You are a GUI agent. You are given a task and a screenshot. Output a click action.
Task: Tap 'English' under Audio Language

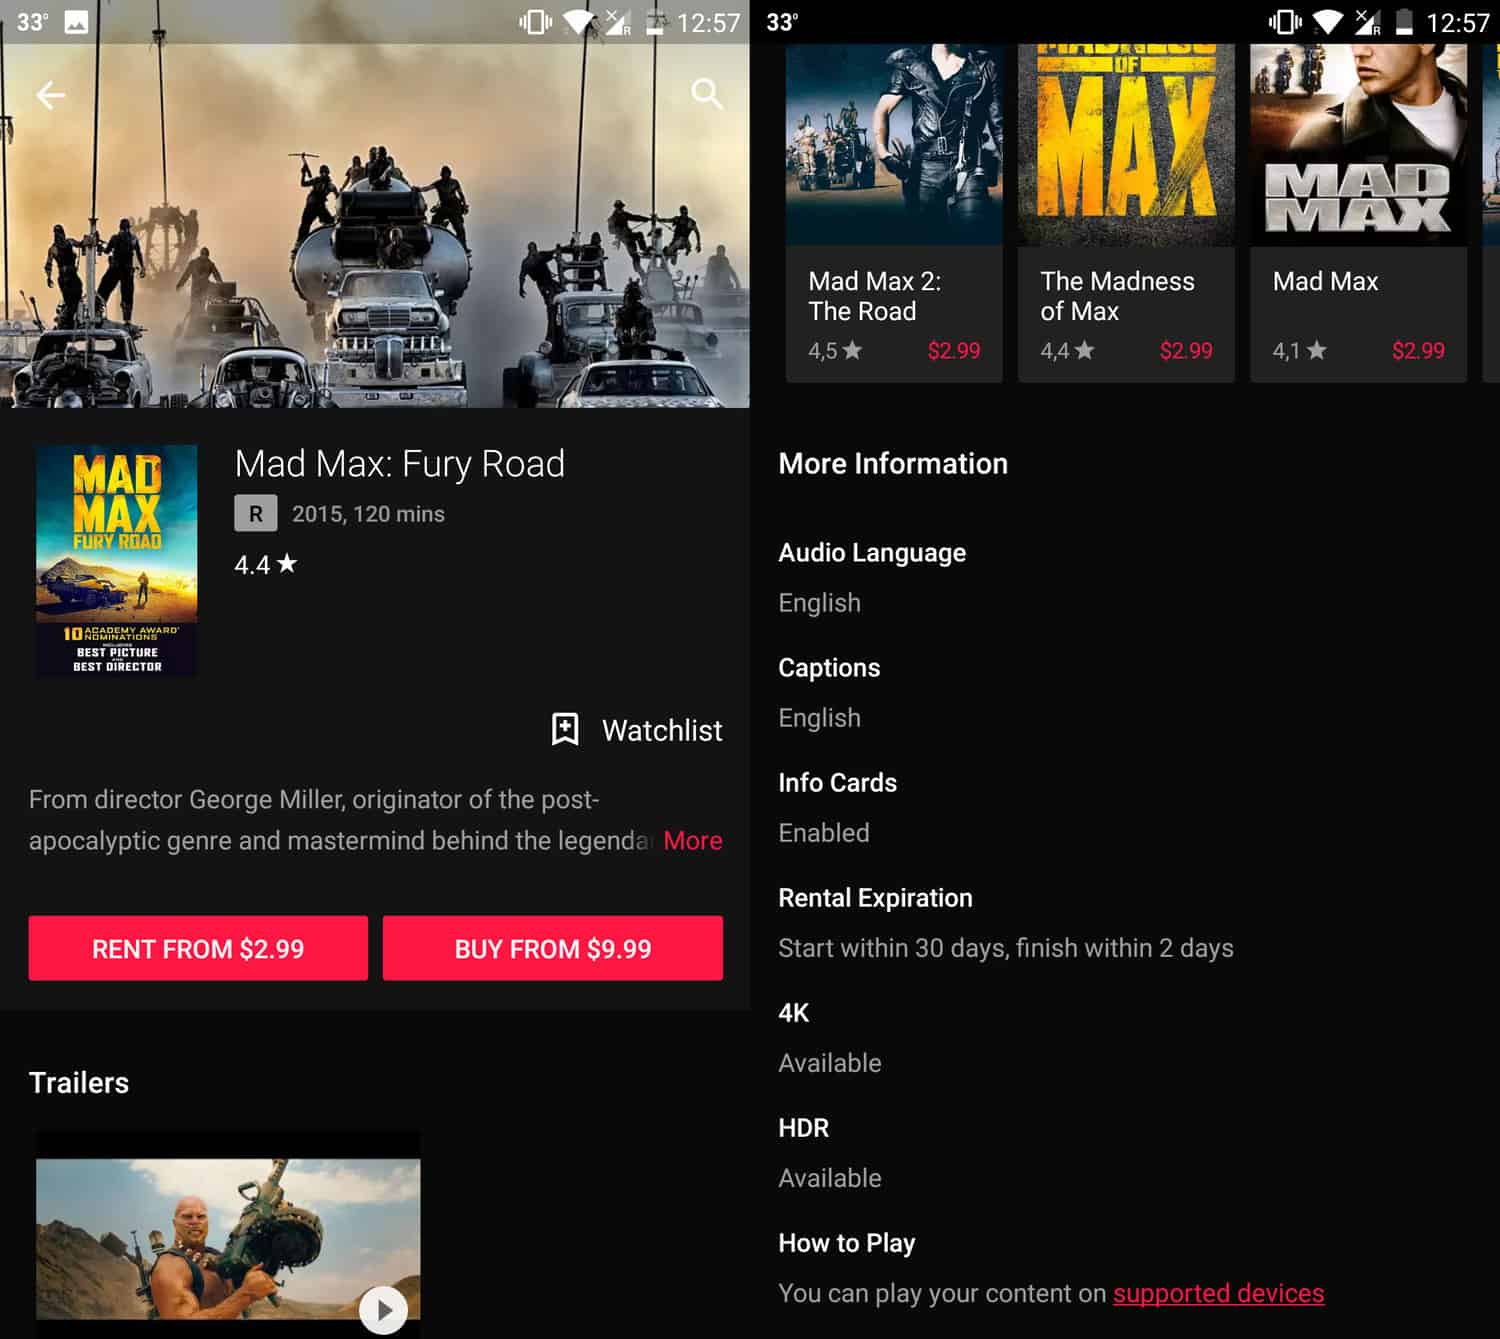[819, 603]
